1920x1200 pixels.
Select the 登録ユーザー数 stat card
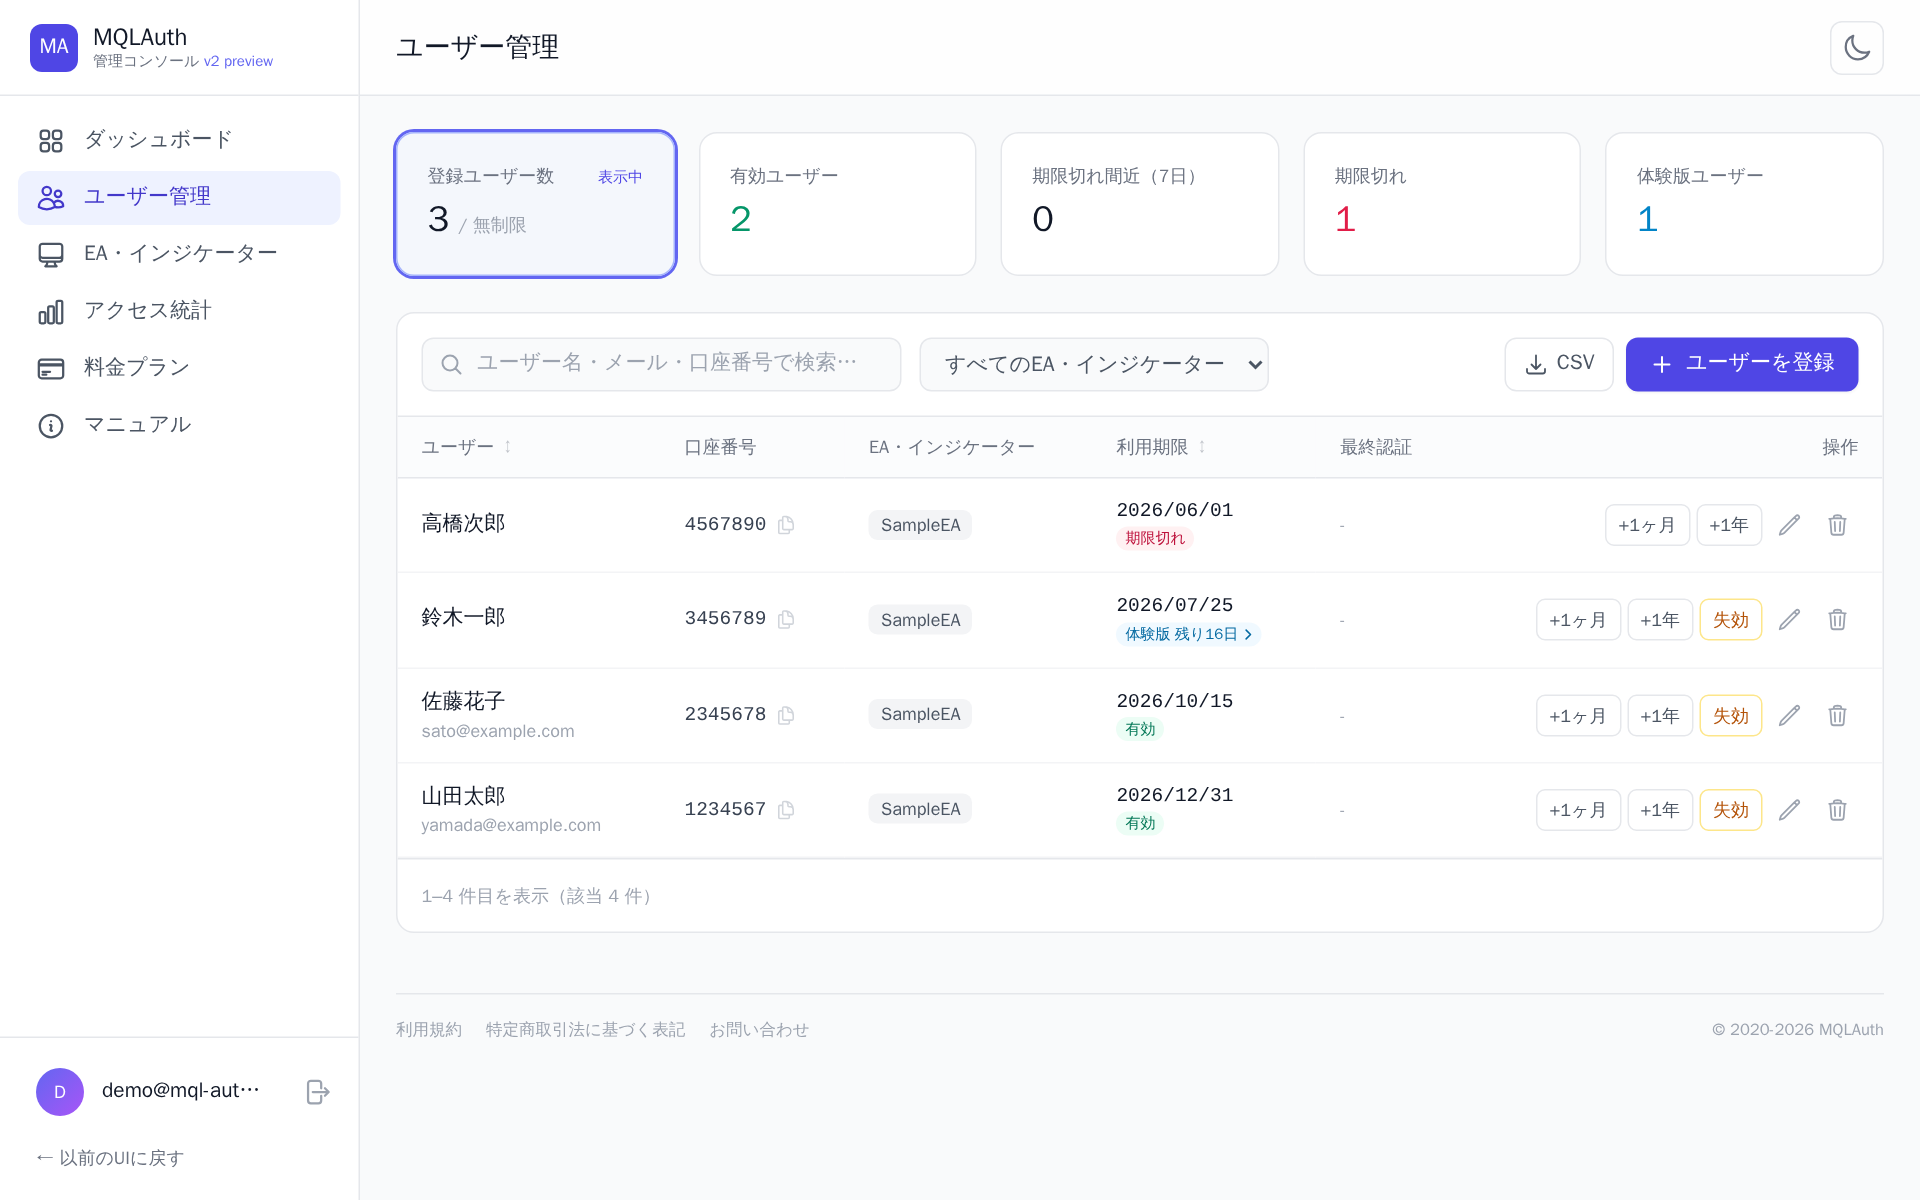535,204
